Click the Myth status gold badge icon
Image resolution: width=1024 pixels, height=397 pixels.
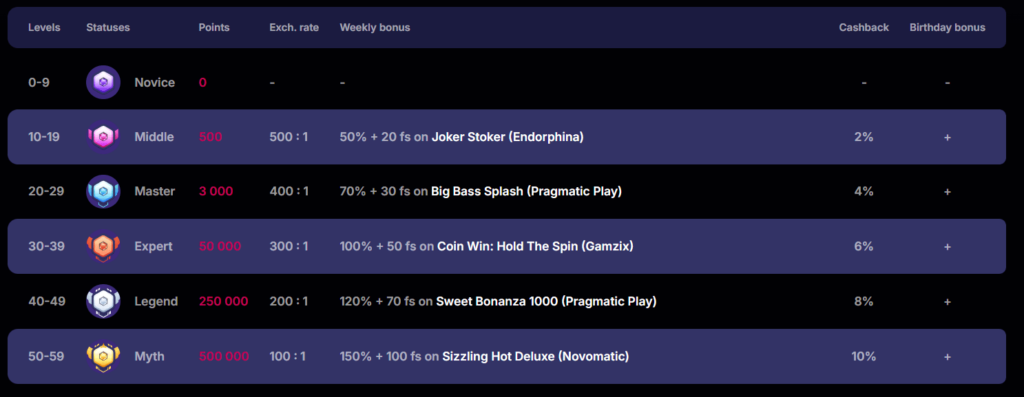coord(103,357)
